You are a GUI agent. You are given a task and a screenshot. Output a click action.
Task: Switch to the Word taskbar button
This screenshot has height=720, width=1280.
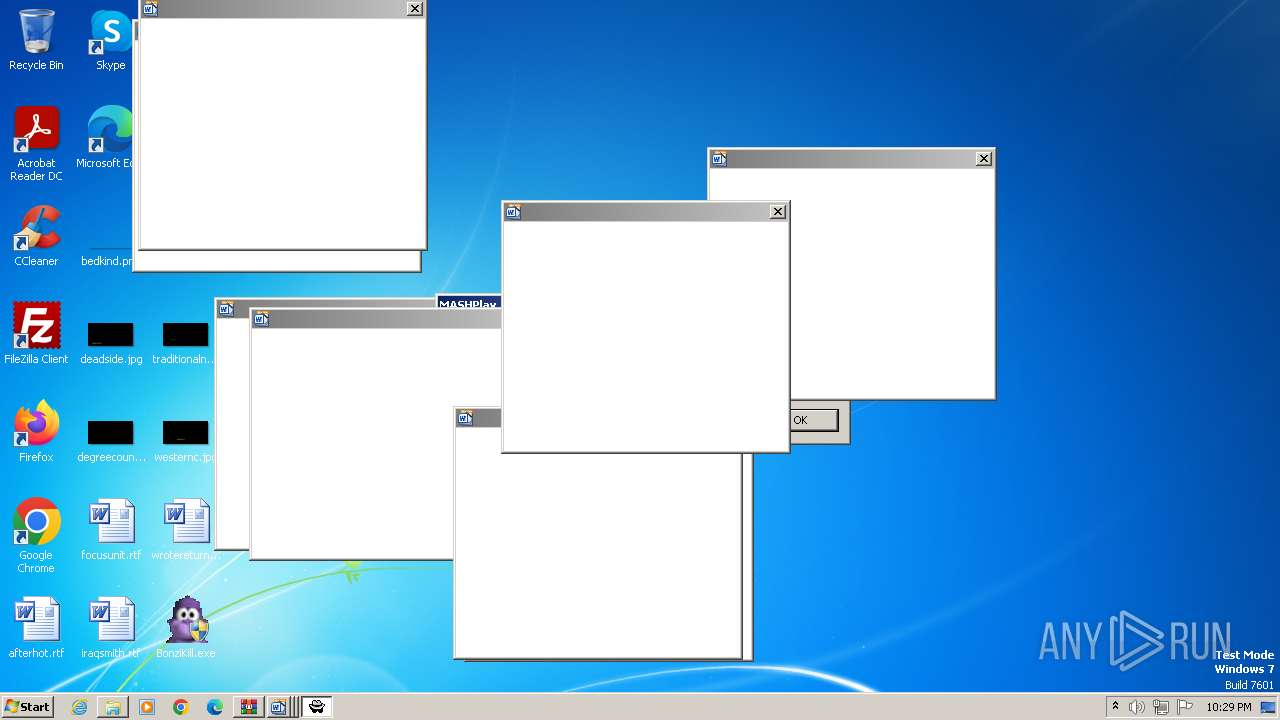tap(279, 707)
